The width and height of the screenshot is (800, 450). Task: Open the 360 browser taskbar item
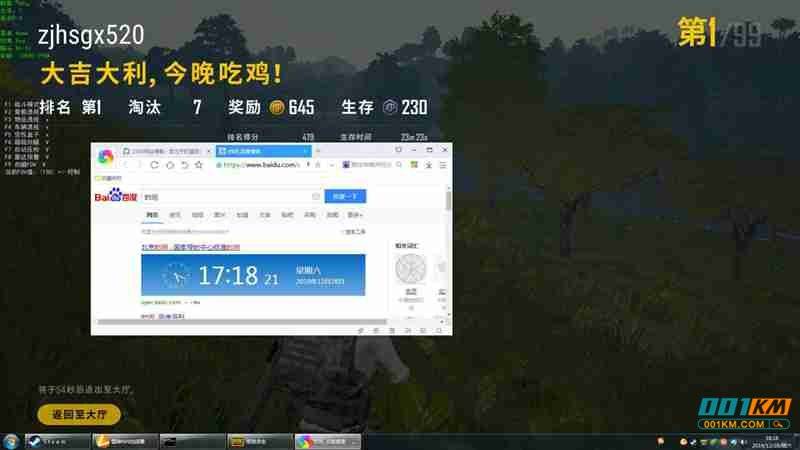[328, 442]
